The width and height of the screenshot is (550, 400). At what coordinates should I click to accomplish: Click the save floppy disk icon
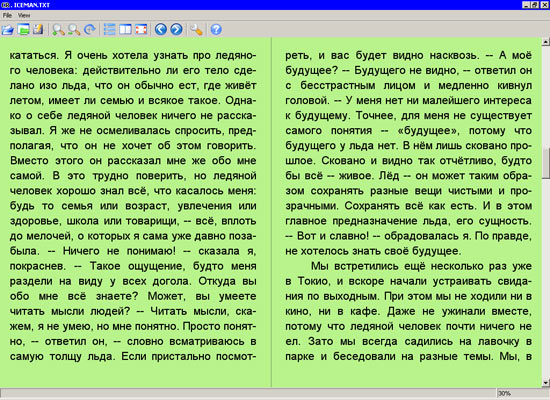38,29
